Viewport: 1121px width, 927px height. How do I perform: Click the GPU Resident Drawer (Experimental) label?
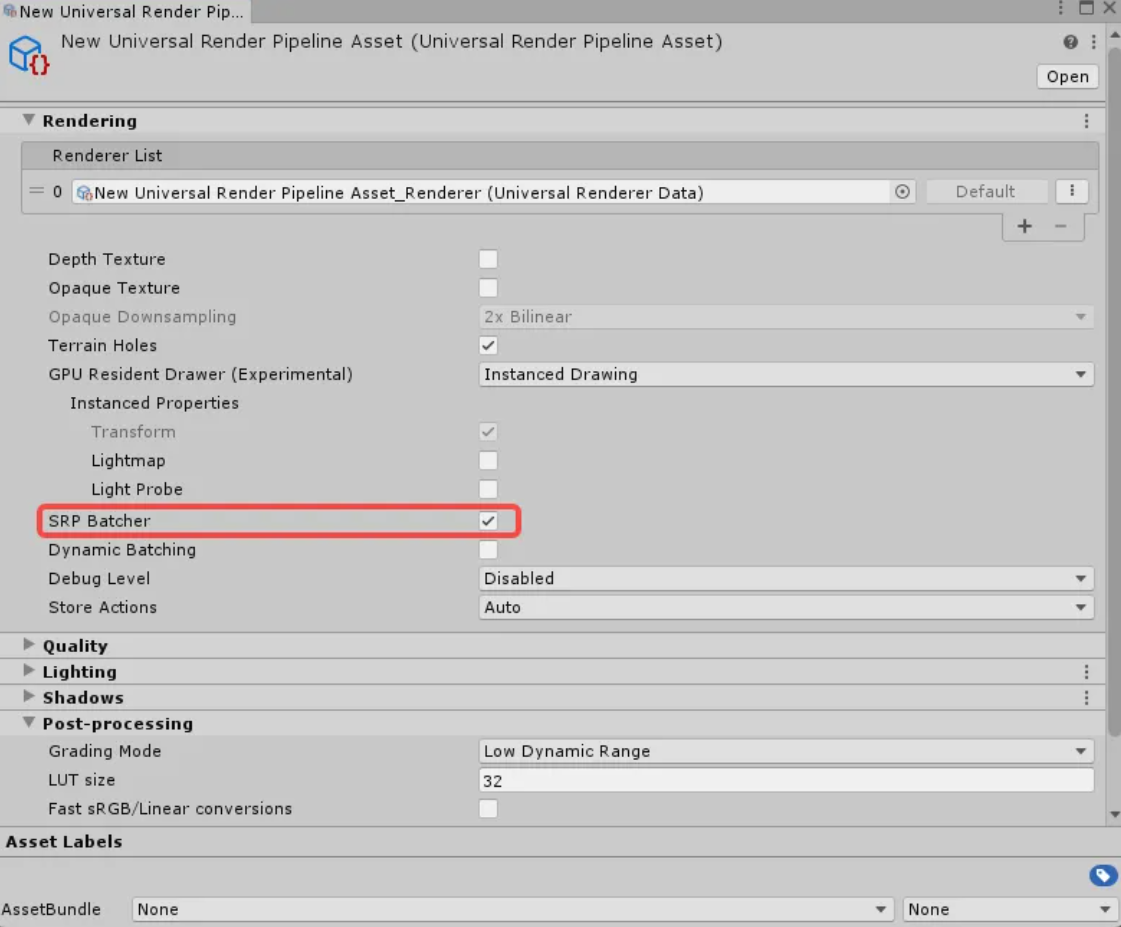point(200,375)
